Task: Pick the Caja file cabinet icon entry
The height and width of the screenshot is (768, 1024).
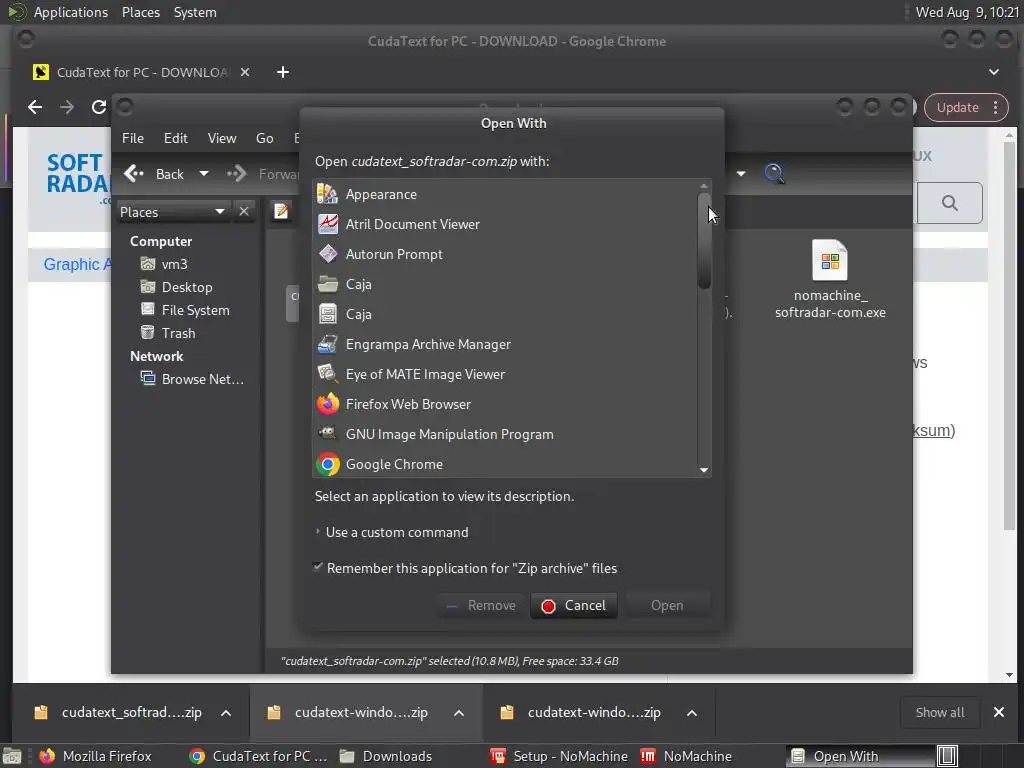Action: tap(328, 314)
